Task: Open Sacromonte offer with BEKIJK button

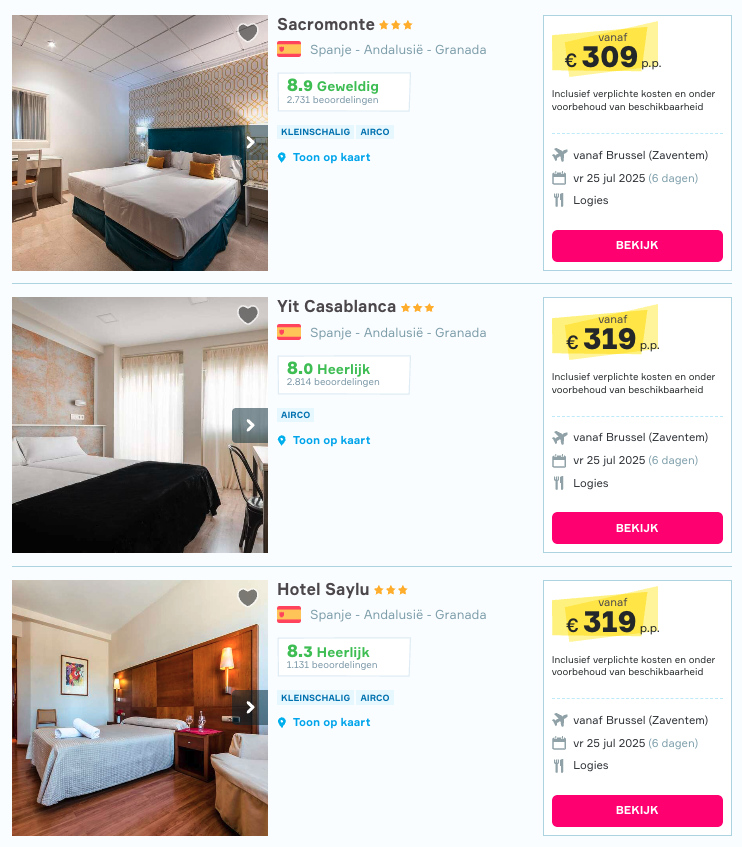Action: tap(637, 246)
